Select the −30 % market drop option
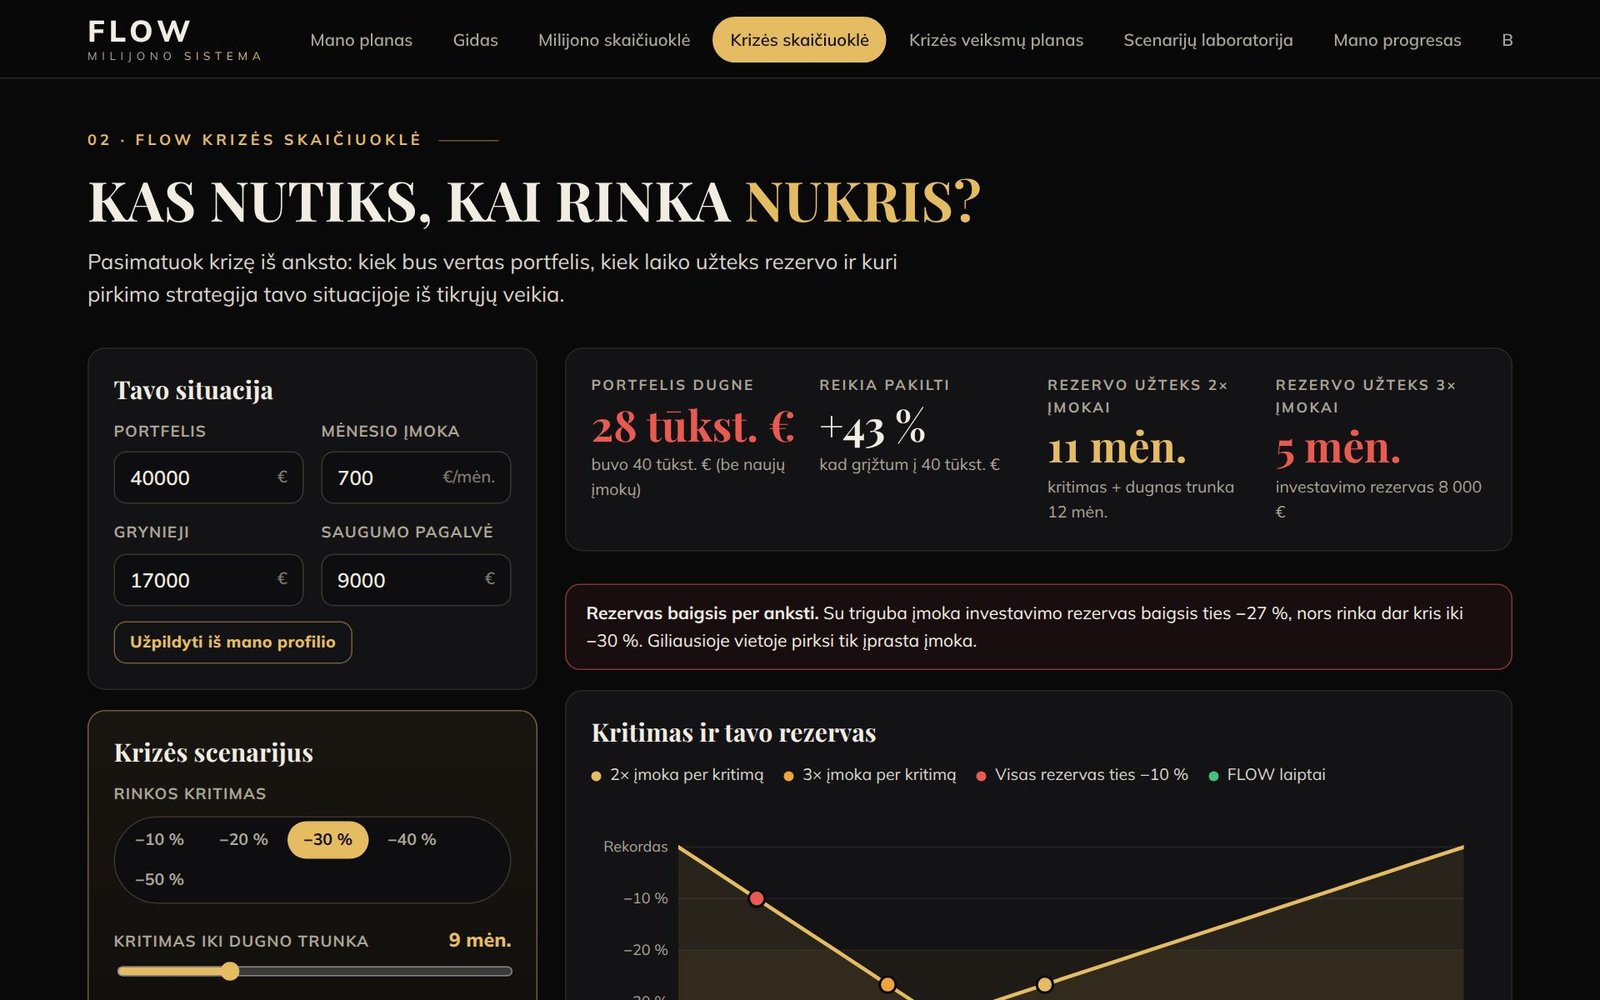 pos(328,840)
